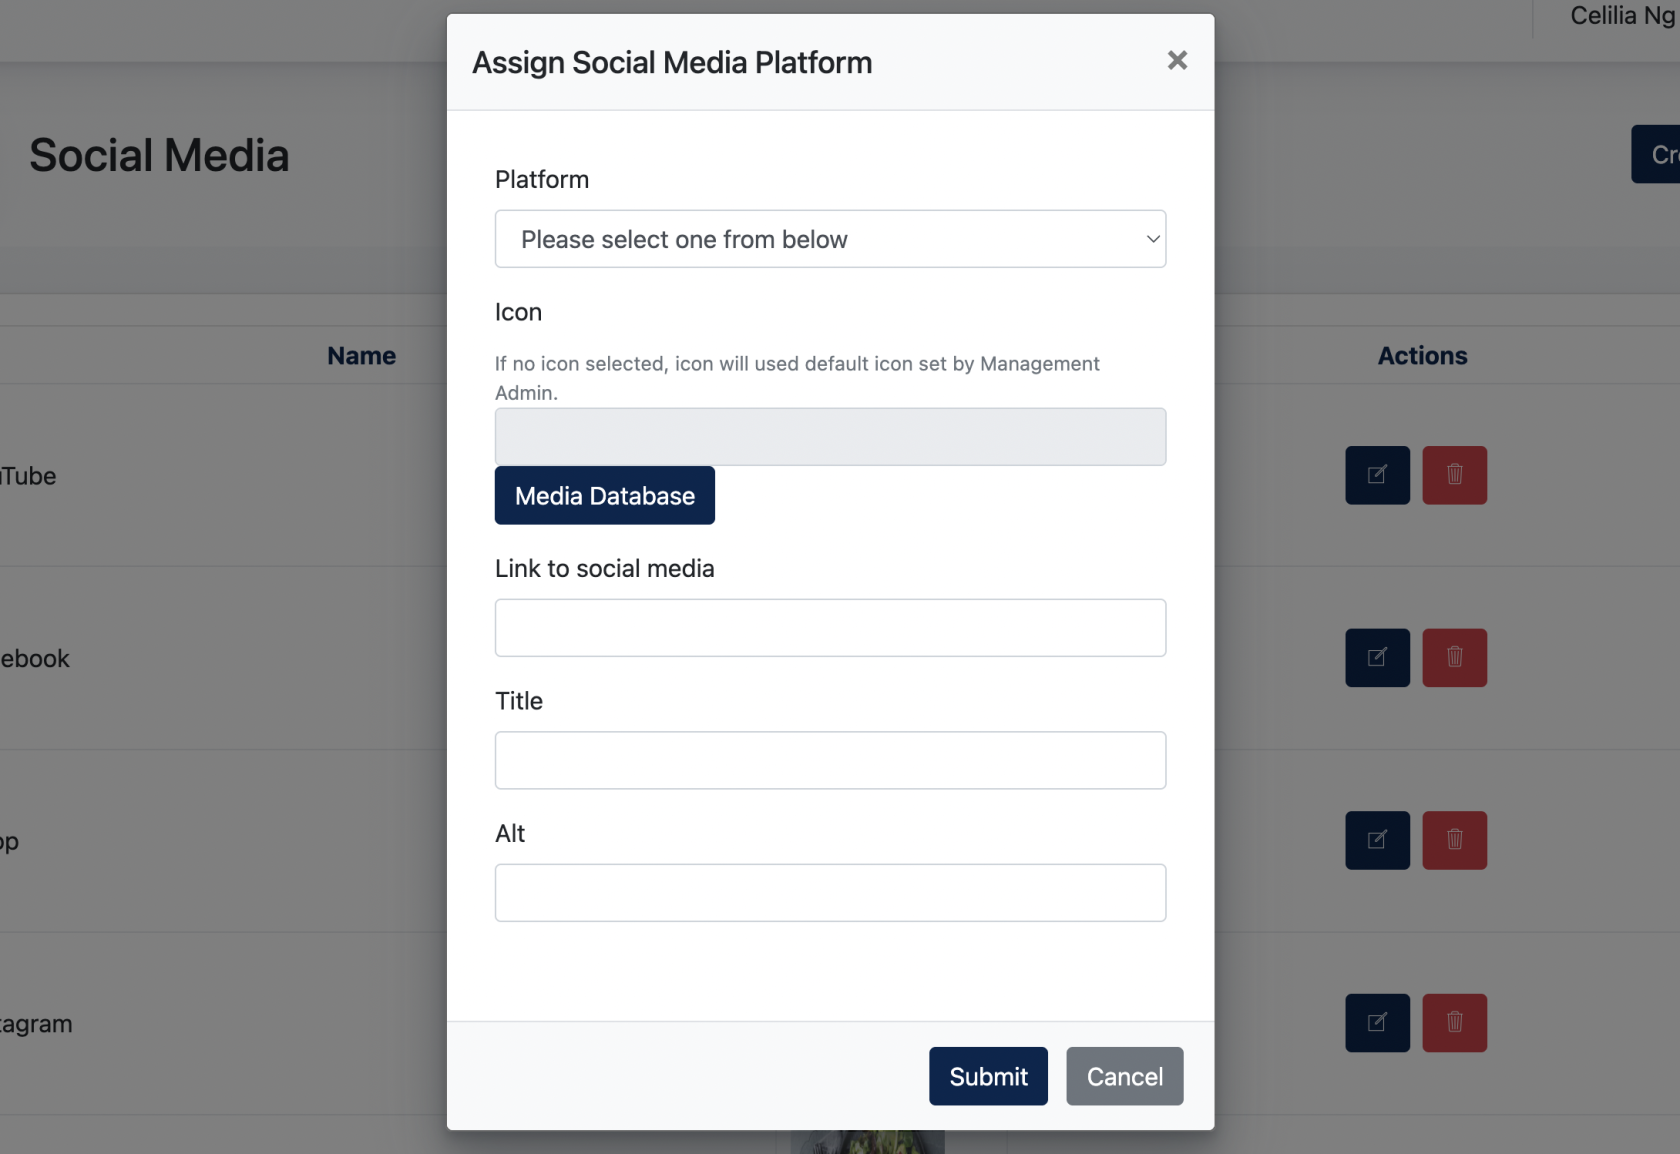Click the Social Media page heading
The height and width of the screenshot is (1154, 1680).
[x=159, y=155]
